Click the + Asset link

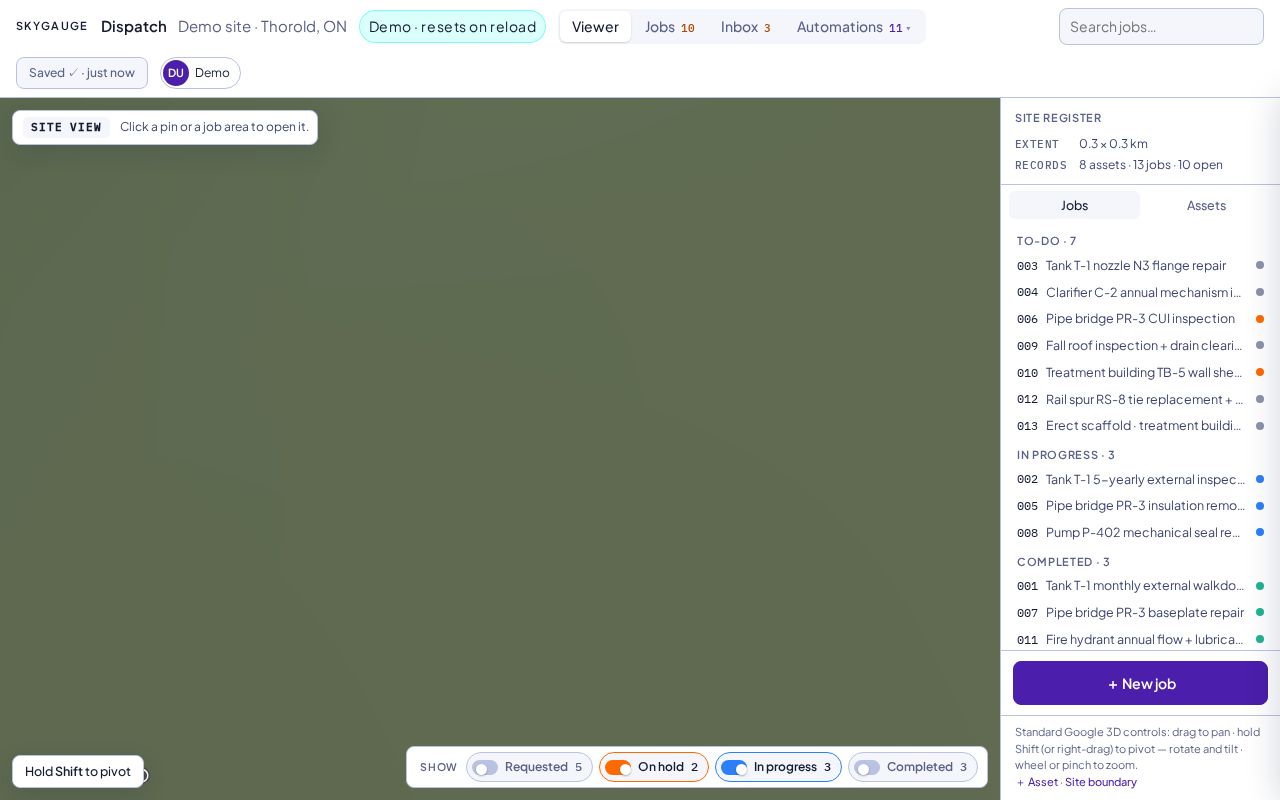[x=1037, y=782]
